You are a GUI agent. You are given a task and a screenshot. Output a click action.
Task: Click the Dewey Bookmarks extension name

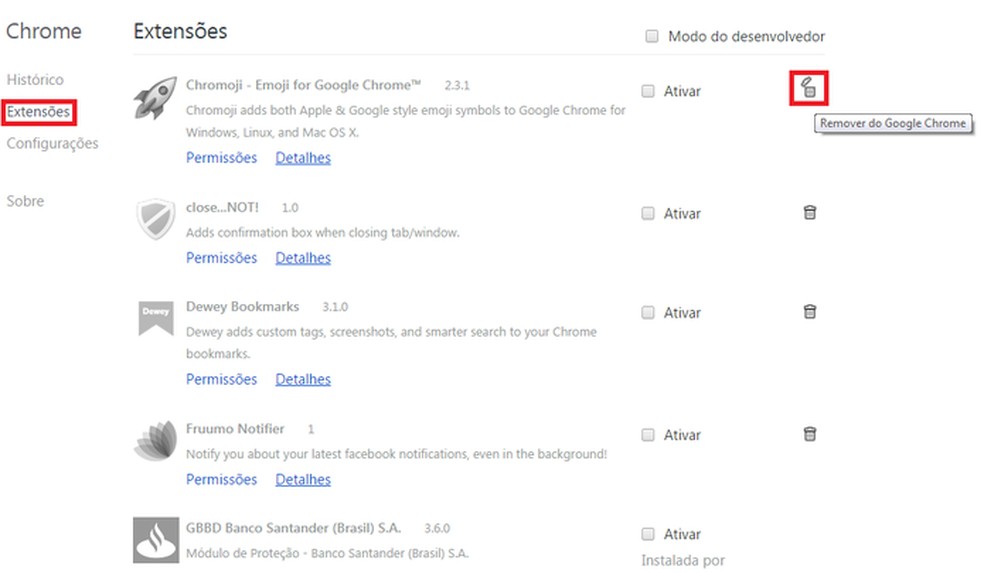pos(242,307)
